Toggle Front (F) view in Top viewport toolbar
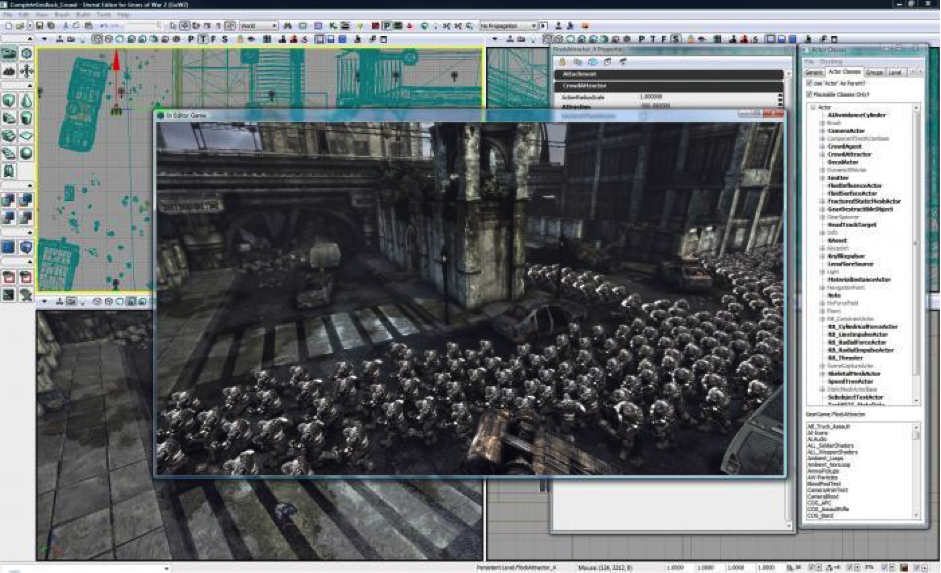 pyautogui.click(x=214, y=39)
